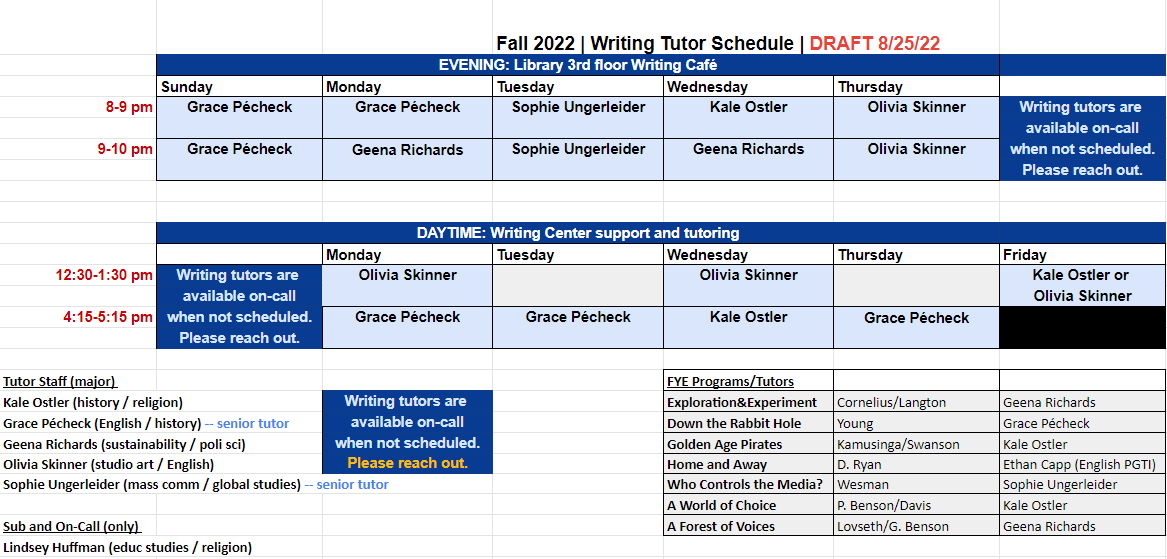Click the 'Tutor Staff (major)' heading
Screen dimensions: 1167x559
coord(60,381)
